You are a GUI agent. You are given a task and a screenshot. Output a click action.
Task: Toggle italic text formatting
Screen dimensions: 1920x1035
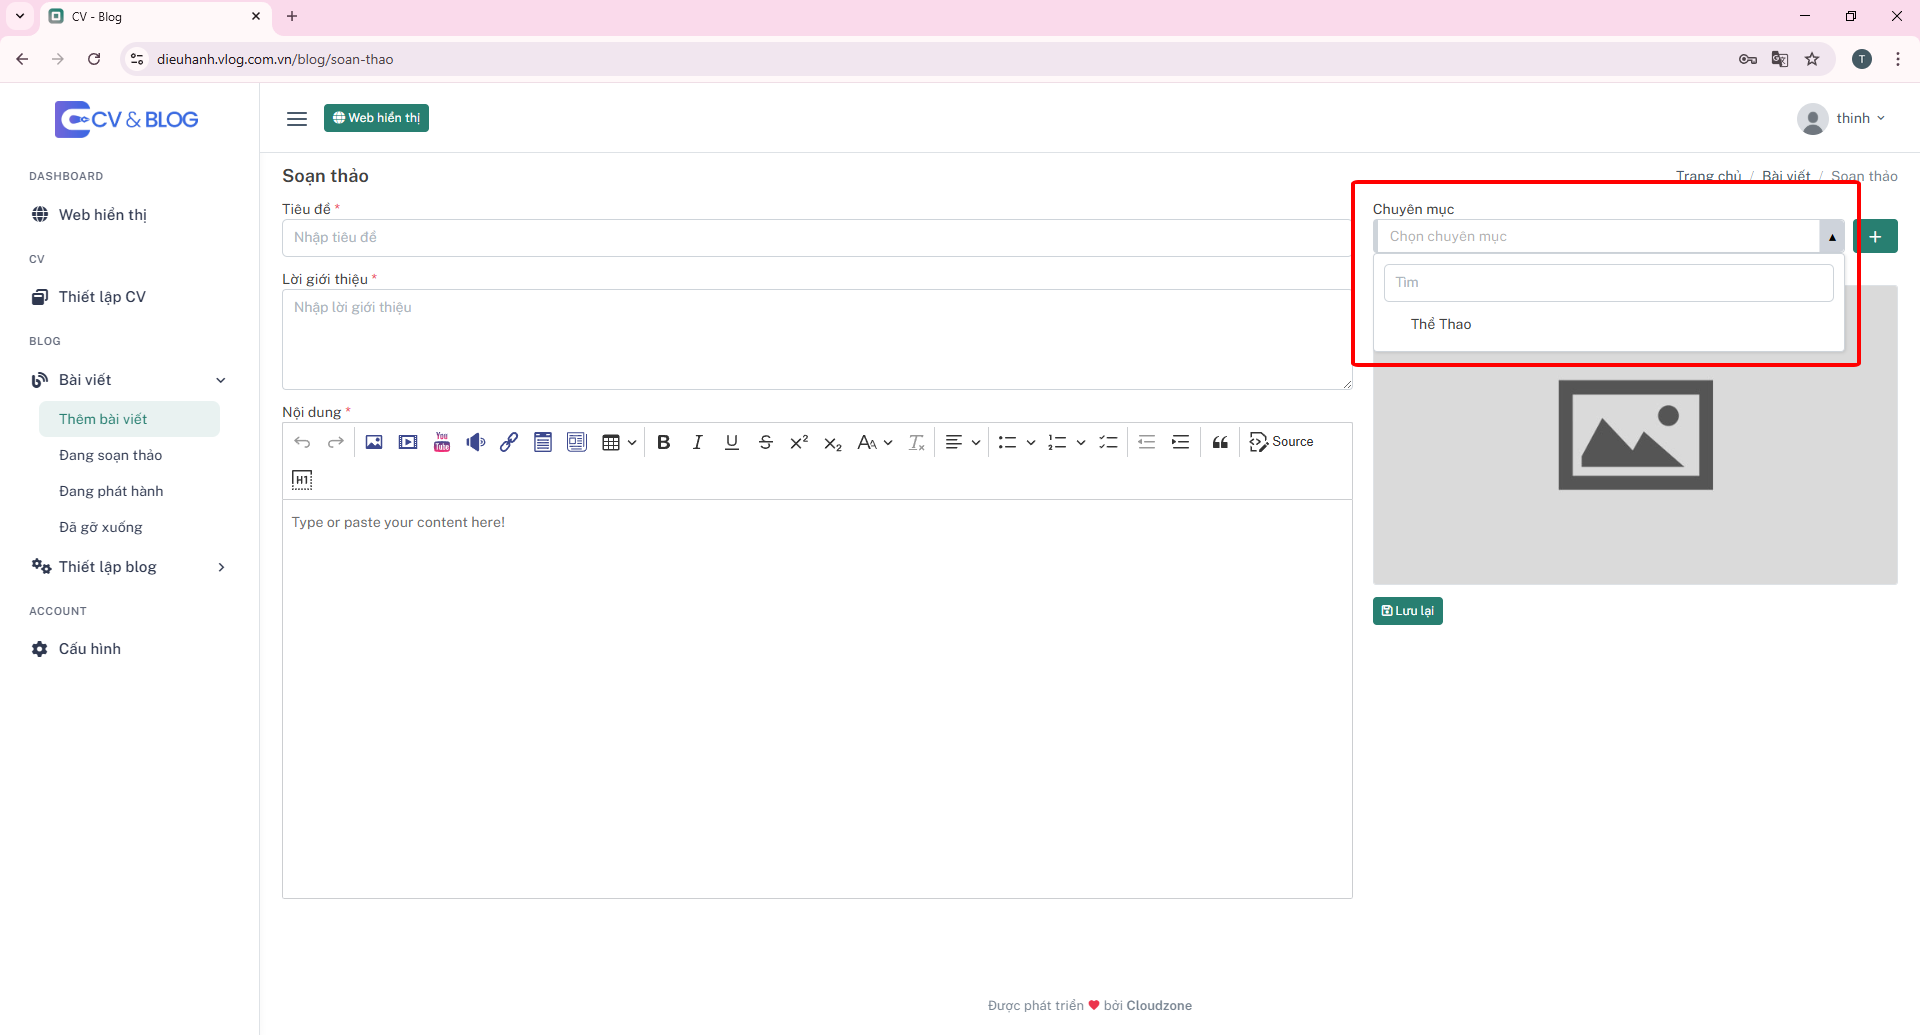coord(697,442)
